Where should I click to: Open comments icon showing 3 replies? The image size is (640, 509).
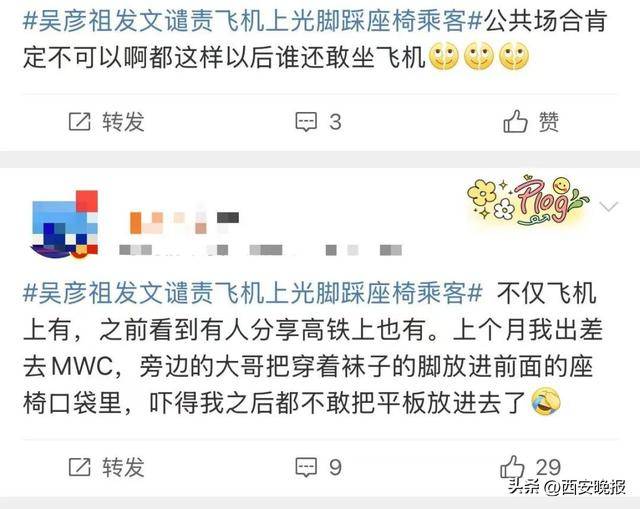(x=306, y=122)
